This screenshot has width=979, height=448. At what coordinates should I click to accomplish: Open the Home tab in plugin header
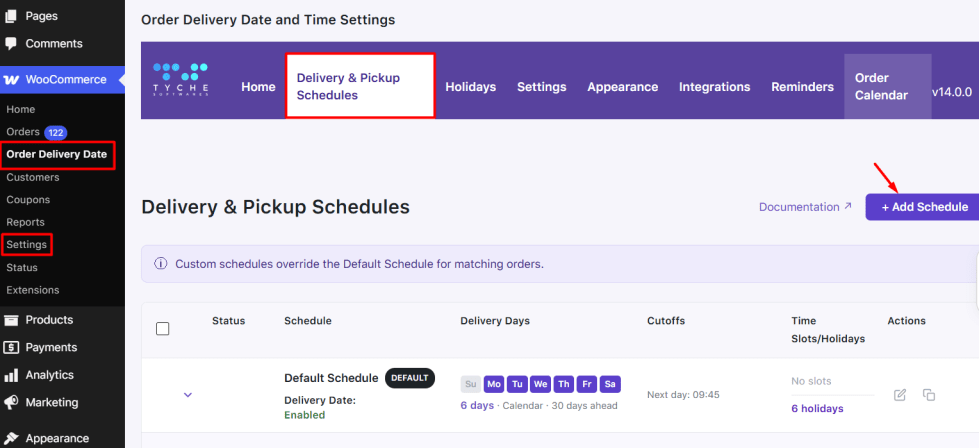tap(258, 87)
